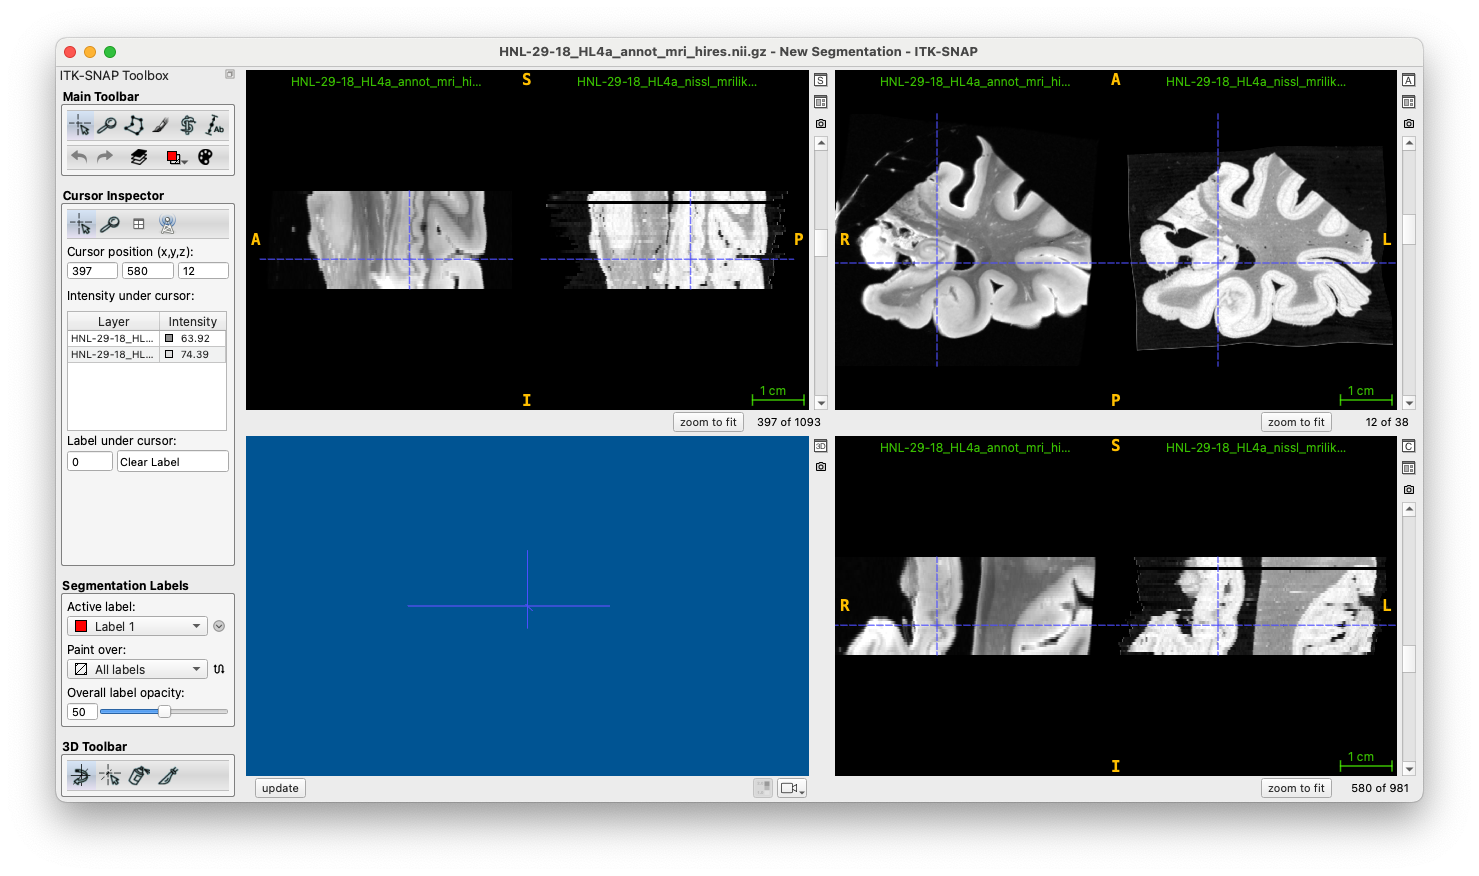The width and height of the screenshot is (1479, 876).
Task: Open label options circular arrow button
Action: pyautogui.click(x=219, y=626)
